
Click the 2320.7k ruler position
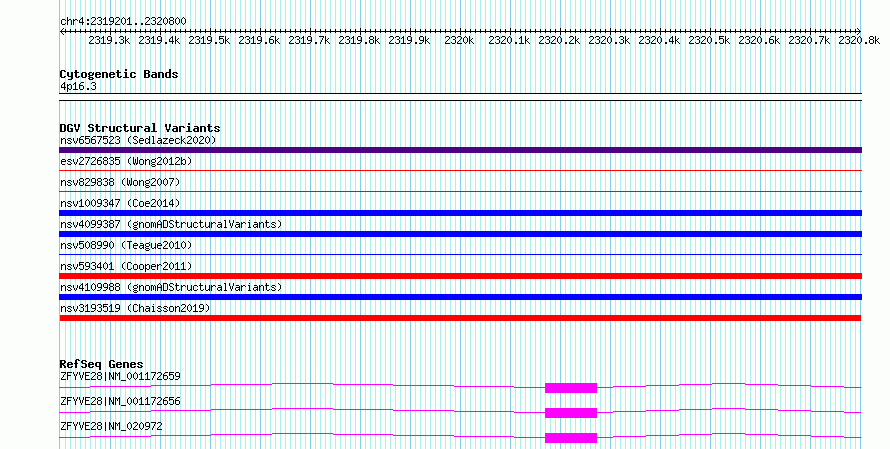(x=809, y=40)
